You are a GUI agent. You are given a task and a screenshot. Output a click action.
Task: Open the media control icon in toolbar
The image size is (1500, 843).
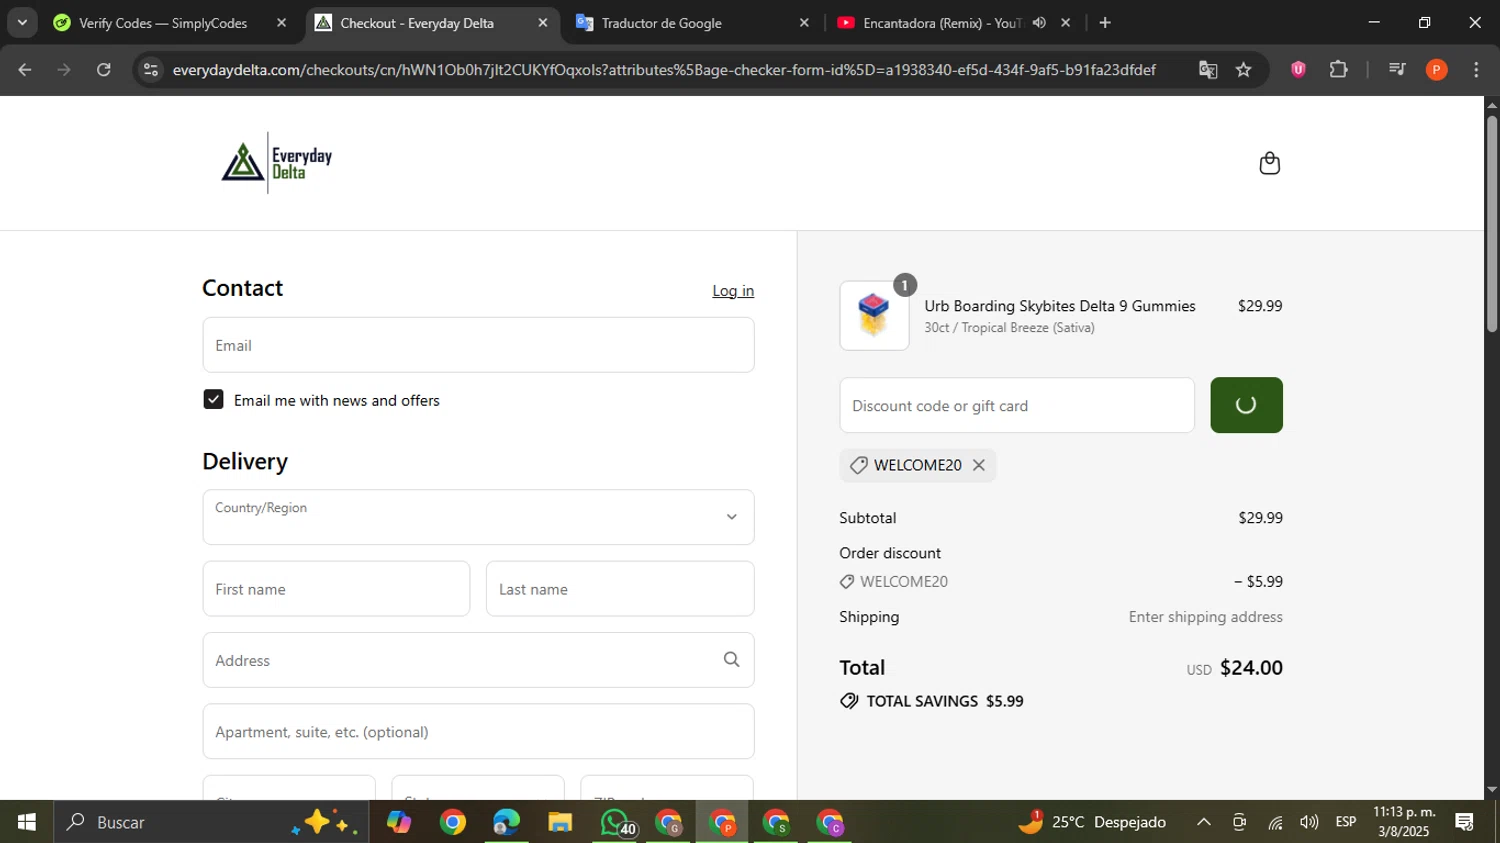(1397, 69)
